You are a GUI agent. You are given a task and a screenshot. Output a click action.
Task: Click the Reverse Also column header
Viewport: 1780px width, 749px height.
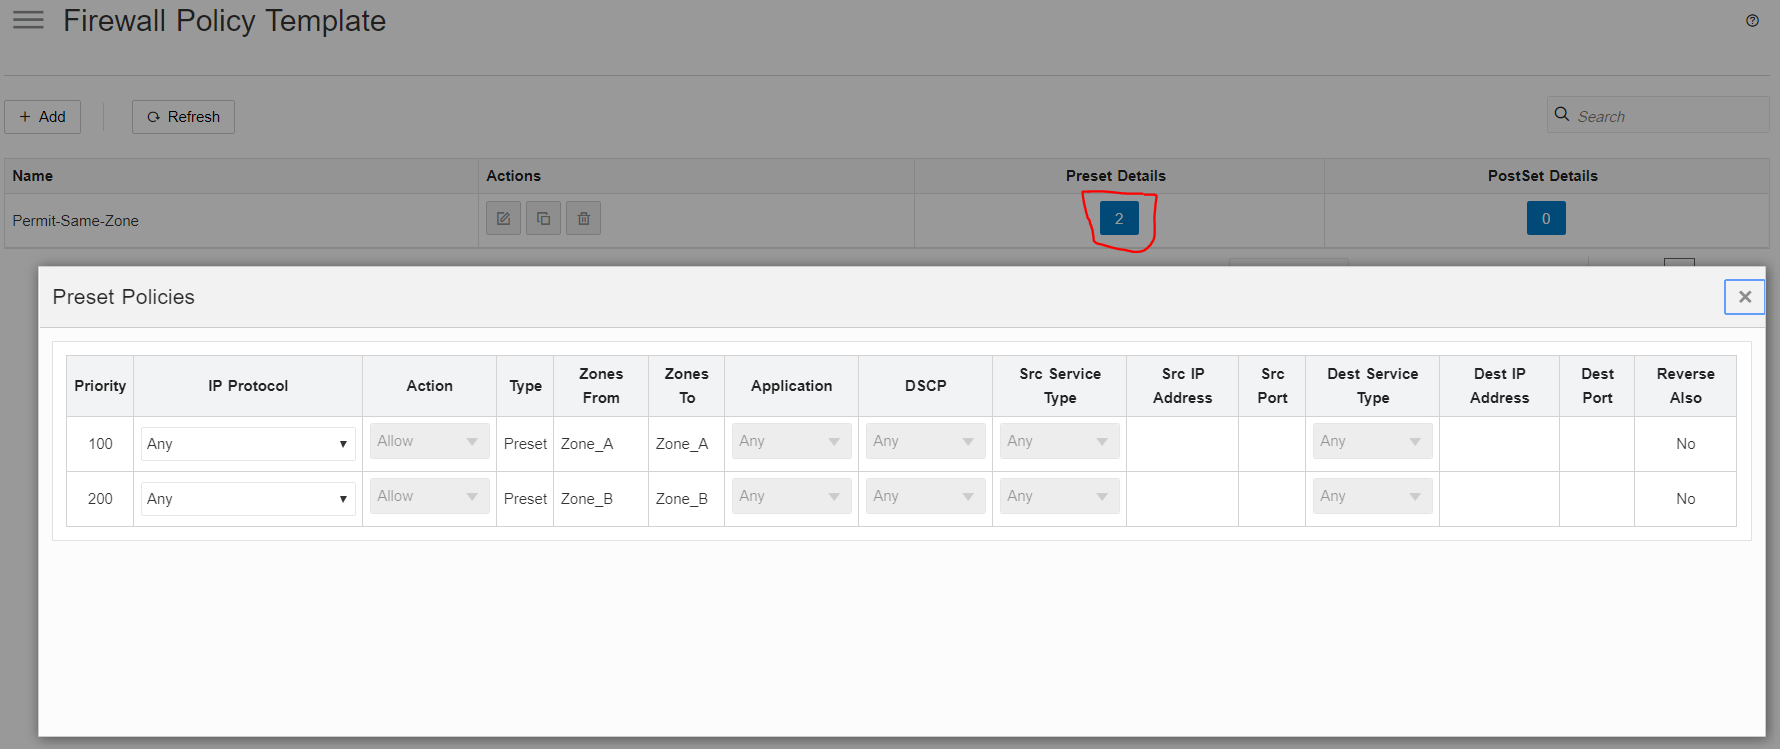[1686, 386]
